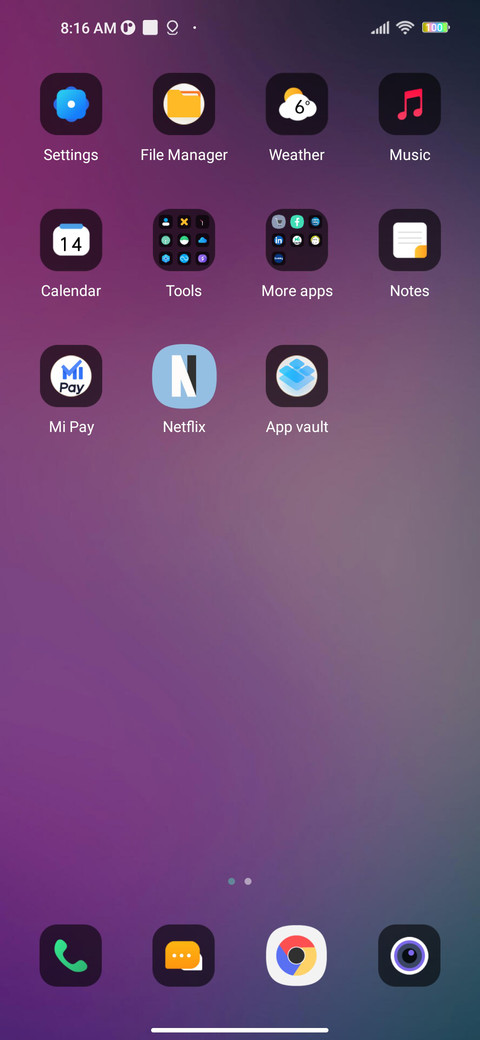The image size is (480, 1040).
Task: Tap the bottom navigation gesture bar
Action: 240,1030
